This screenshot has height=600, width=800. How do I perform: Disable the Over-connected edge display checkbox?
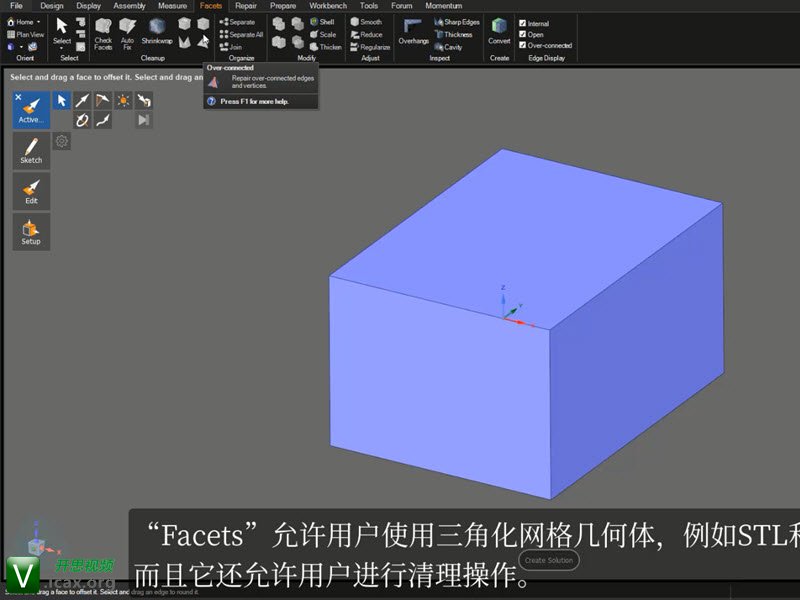[x=523, y=45]
